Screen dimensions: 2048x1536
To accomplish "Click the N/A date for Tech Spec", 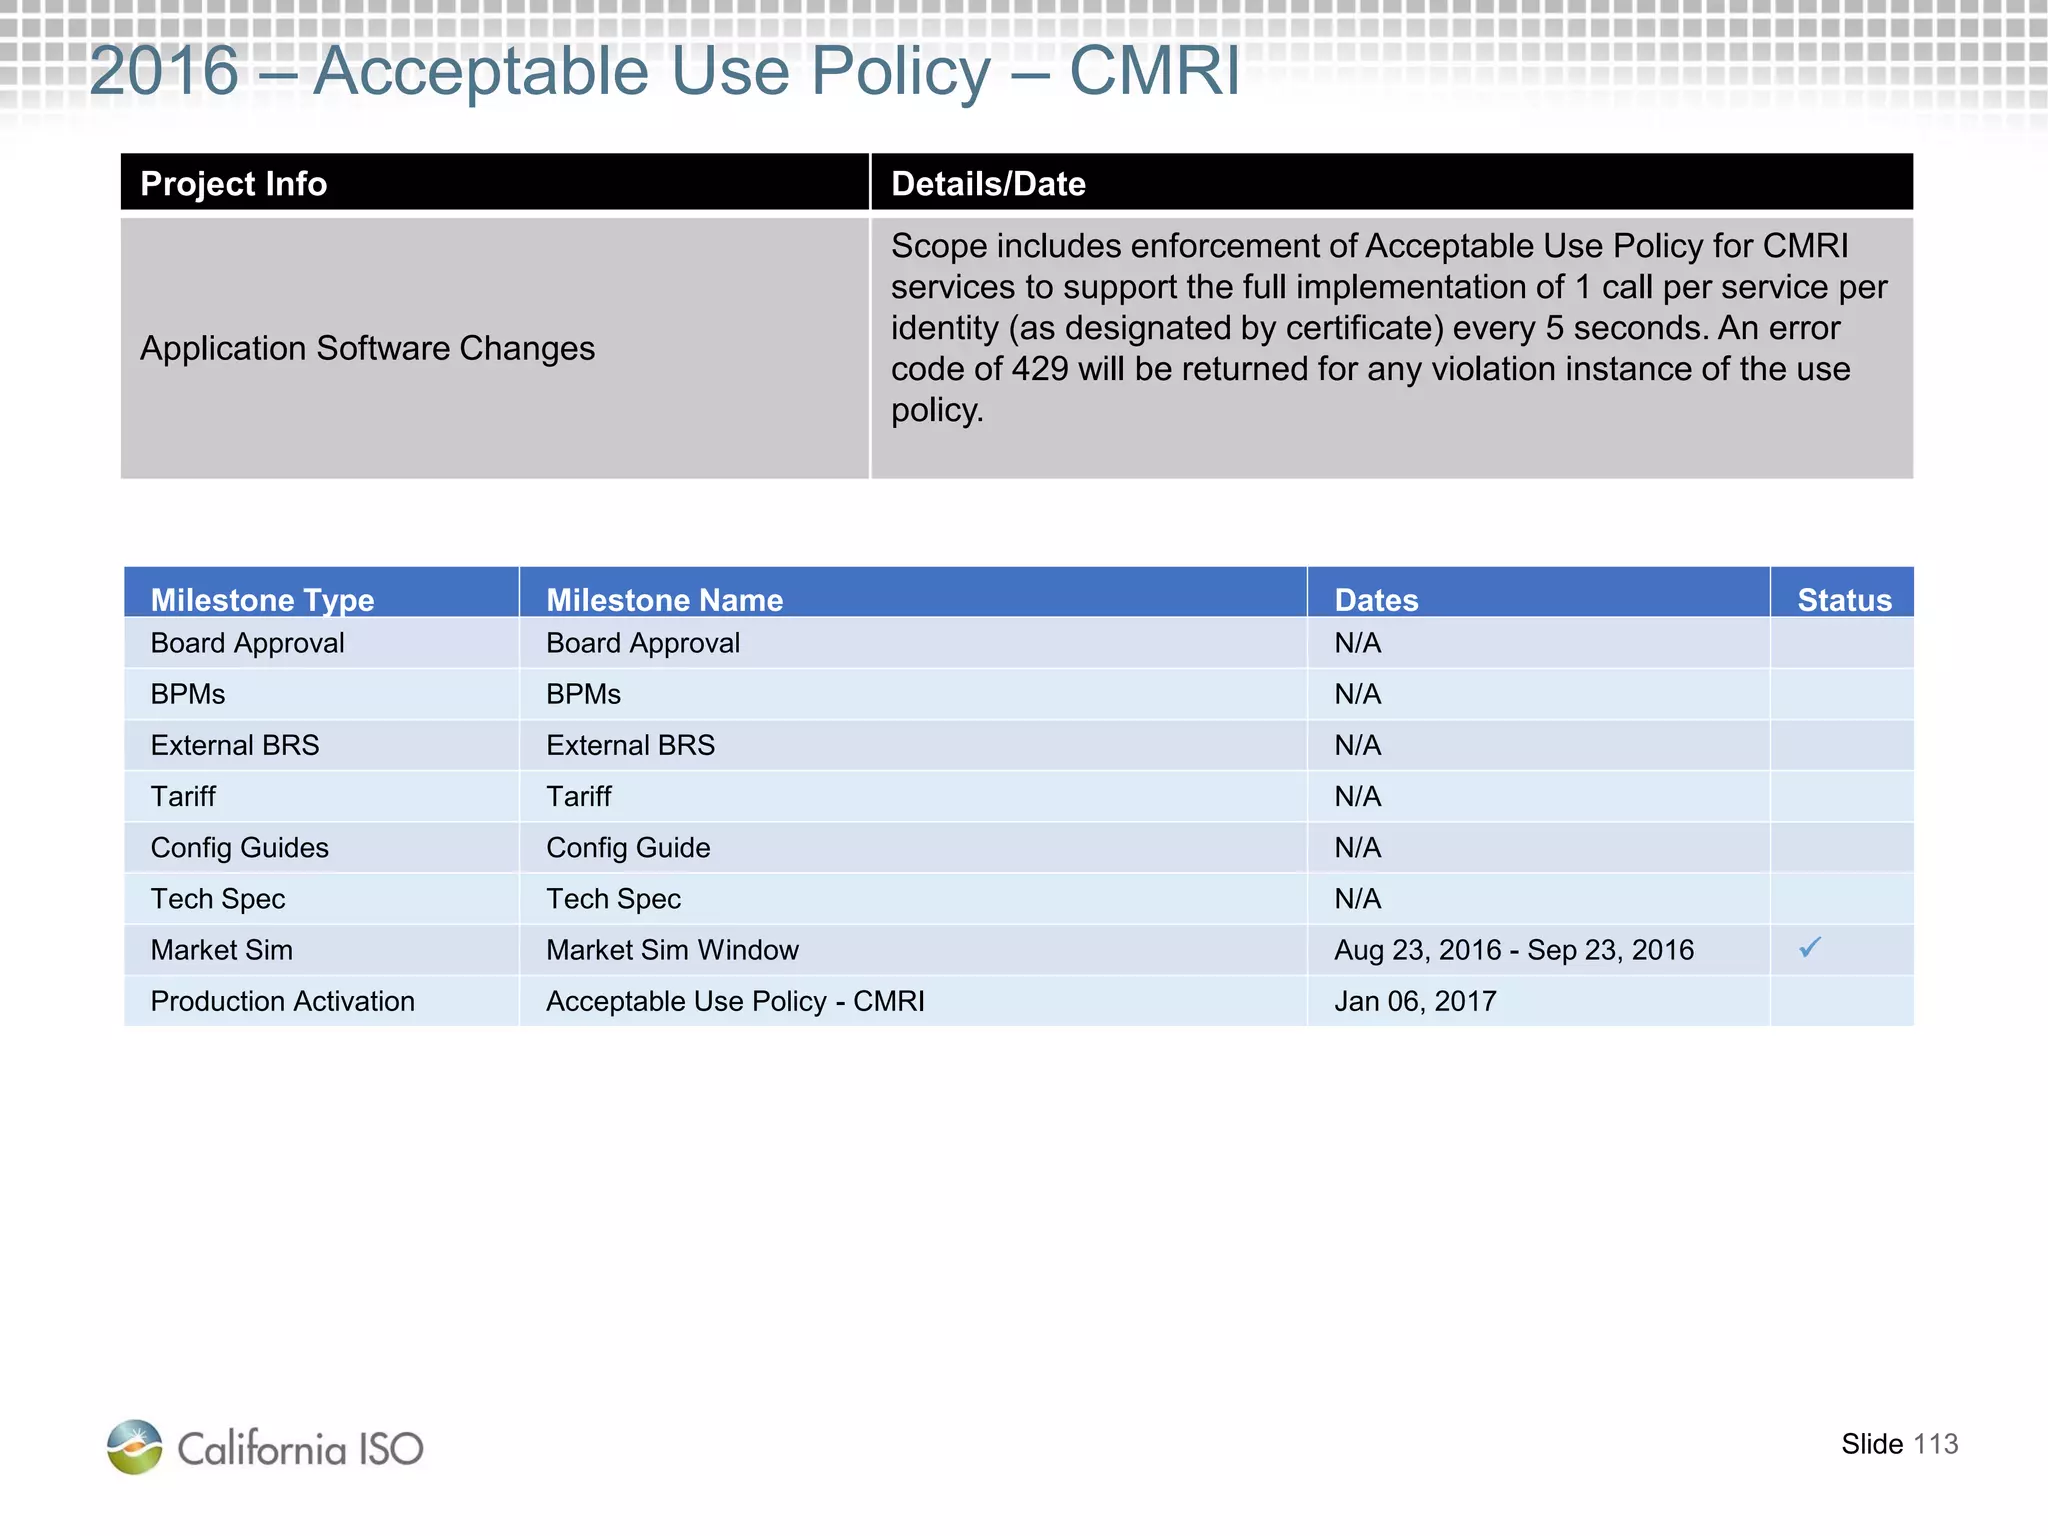I will pos(1358,899).
